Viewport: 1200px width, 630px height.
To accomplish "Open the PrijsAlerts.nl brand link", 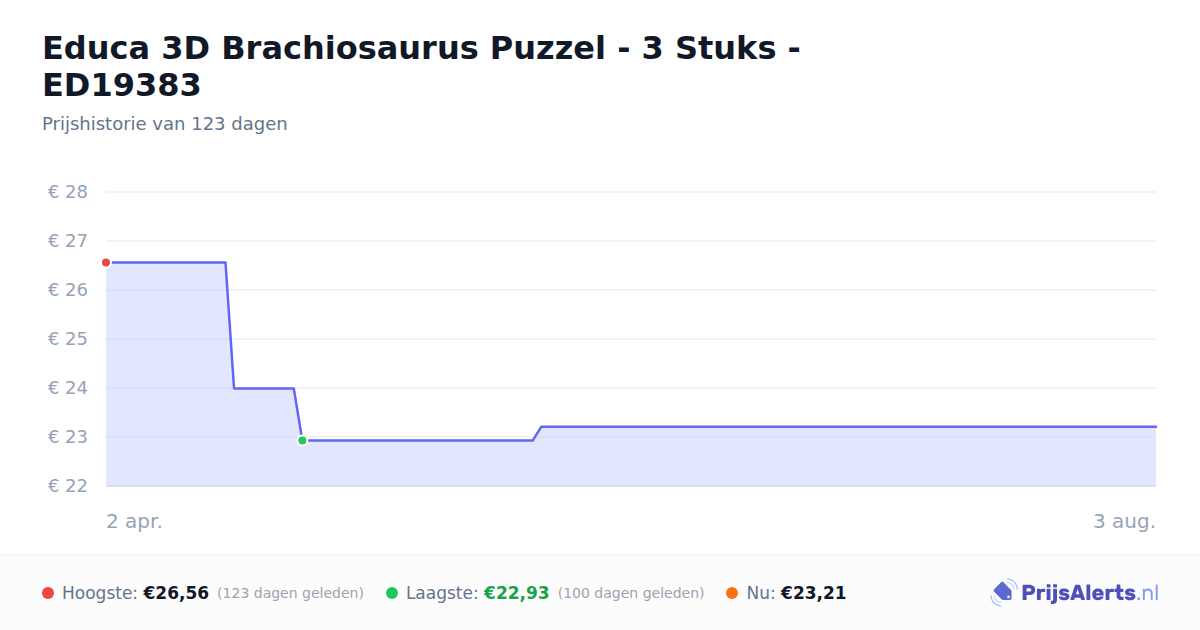I will [1075, 593].
